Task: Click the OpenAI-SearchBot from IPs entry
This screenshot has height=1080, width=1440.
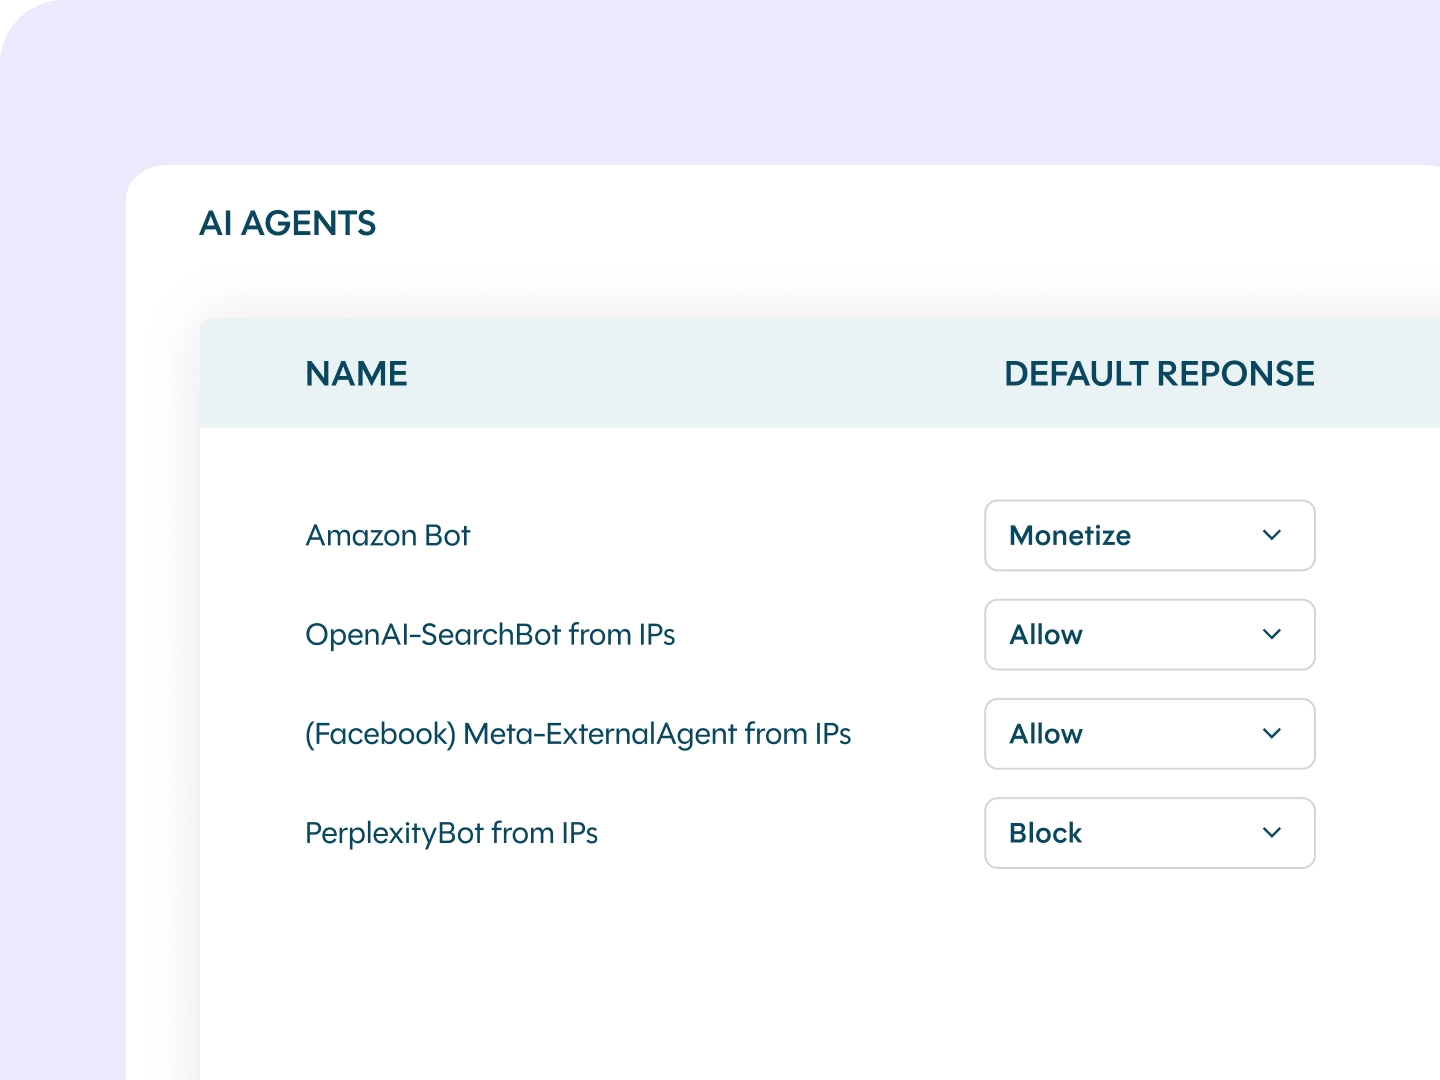Action: pyautogui.click(x=490, y=634)
